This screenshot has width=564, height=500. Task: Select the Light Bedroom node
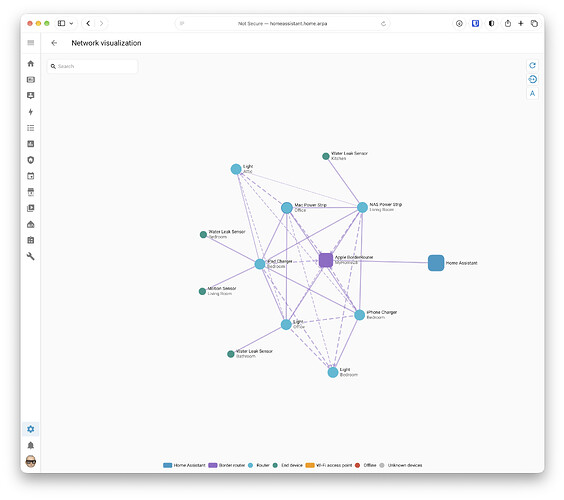(333, 372)
